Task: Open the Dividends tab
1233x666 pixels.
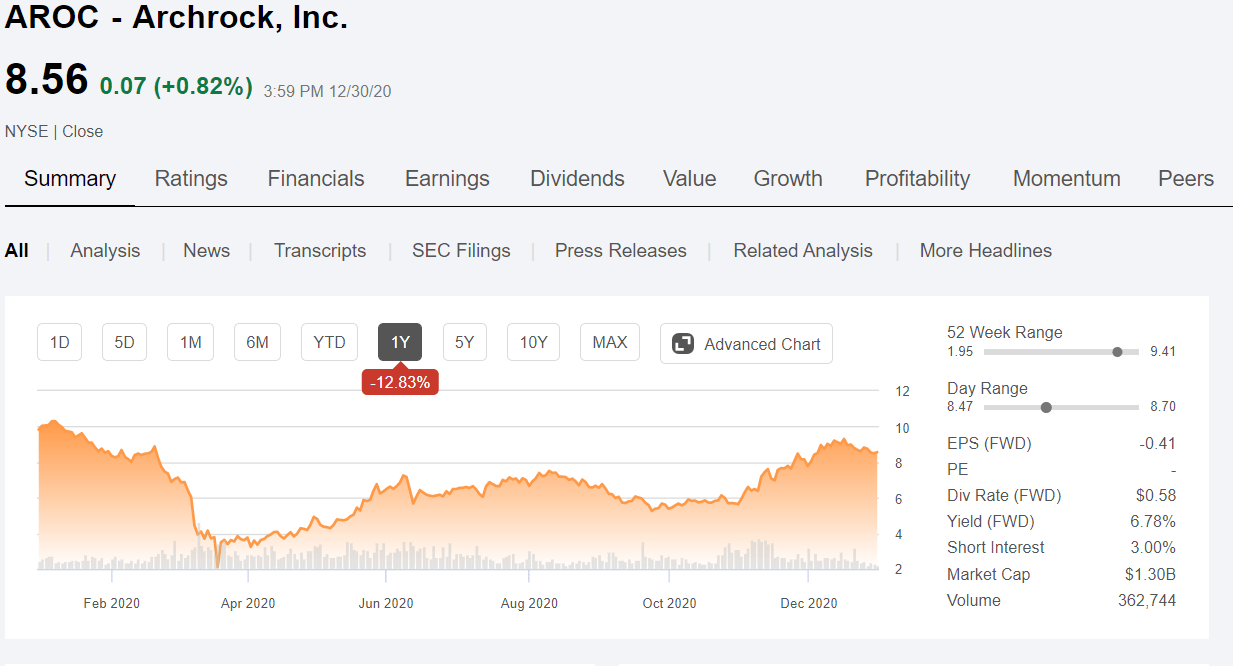Action: [x=577, y=179]
